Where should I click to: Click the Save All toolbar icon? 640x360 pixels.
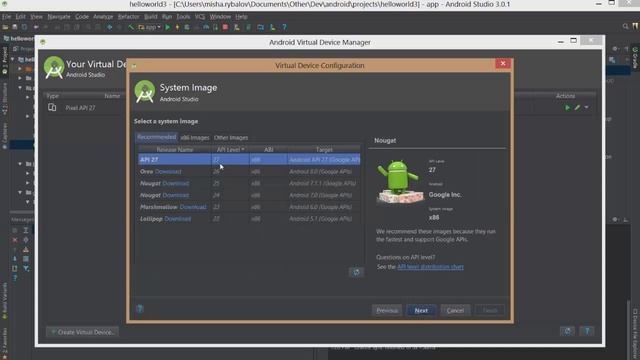(15, 27)
